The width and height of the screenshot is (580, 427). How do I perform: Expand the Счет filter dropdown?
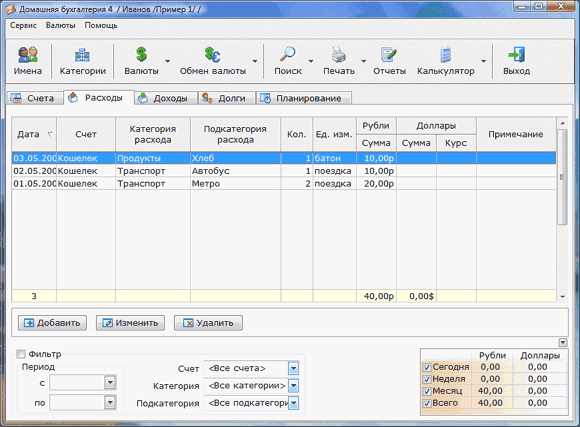293,368
